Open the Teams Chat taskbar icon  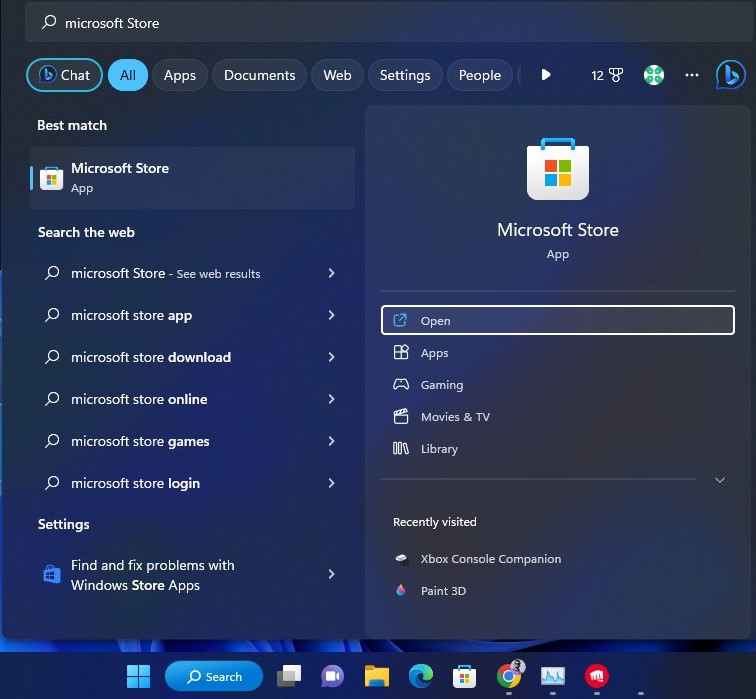[x=333, y=676]
